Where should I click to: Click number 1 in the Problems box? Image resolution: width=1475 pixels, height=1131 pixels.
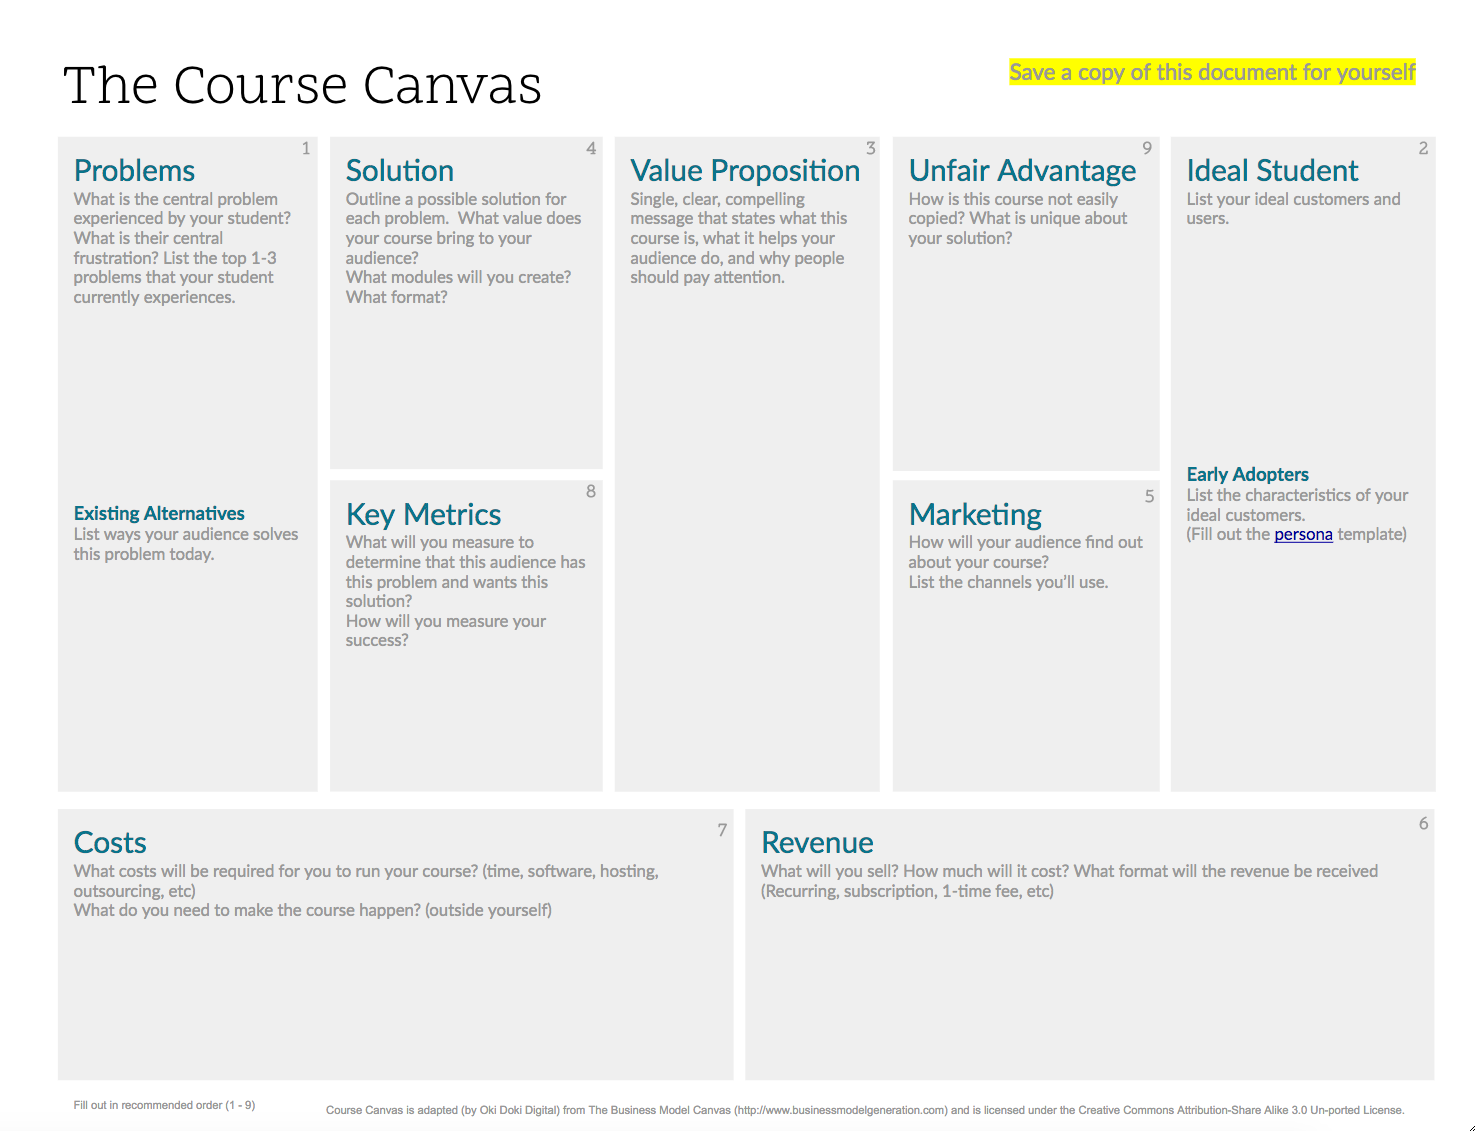click(x=306, y=148)
